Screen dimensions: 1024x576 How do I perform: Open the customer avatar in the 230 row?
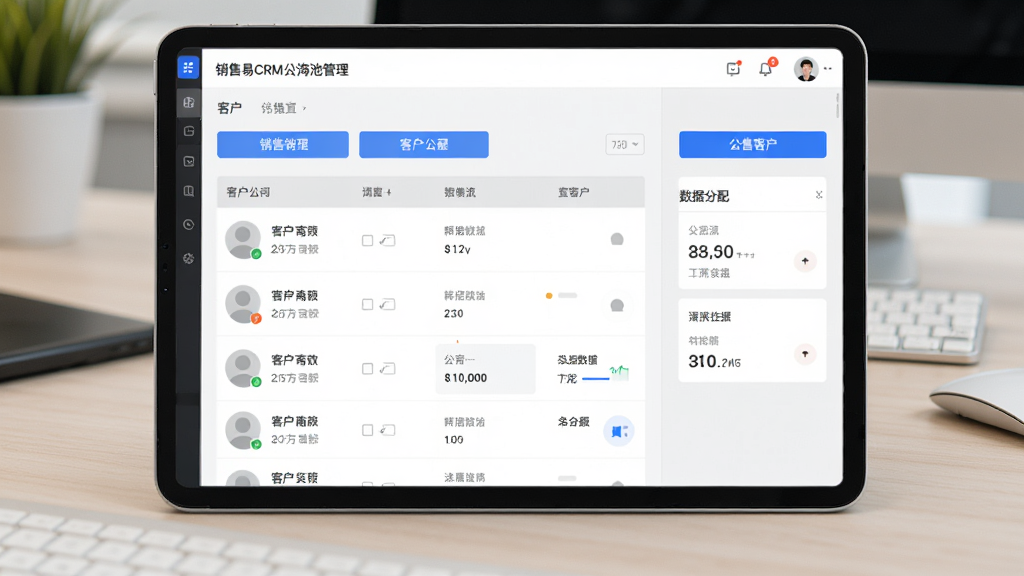(x=243, y=304)
